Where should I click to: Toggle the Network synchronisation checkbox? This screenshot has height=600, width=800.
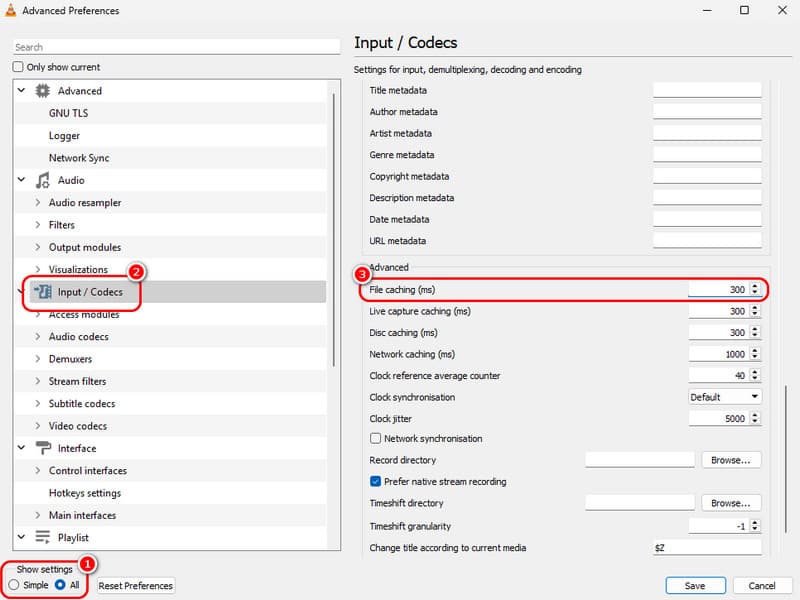(x=376, y=439)
